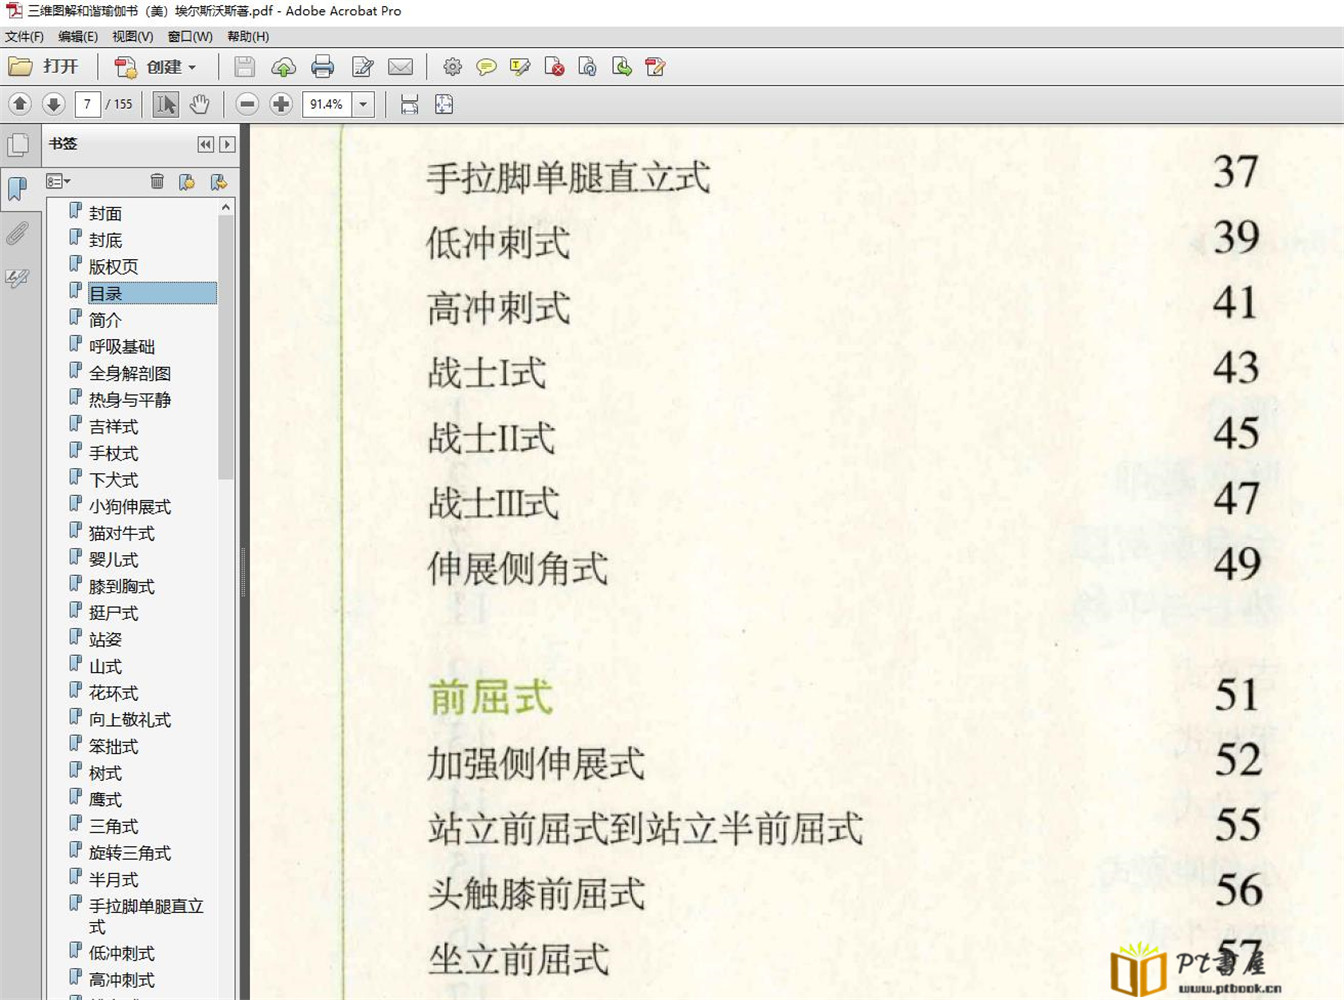Go to next page with down arrow
Image resolution: width=1344 pixels, height=1000 pixels.
click(x=54, y=104)
